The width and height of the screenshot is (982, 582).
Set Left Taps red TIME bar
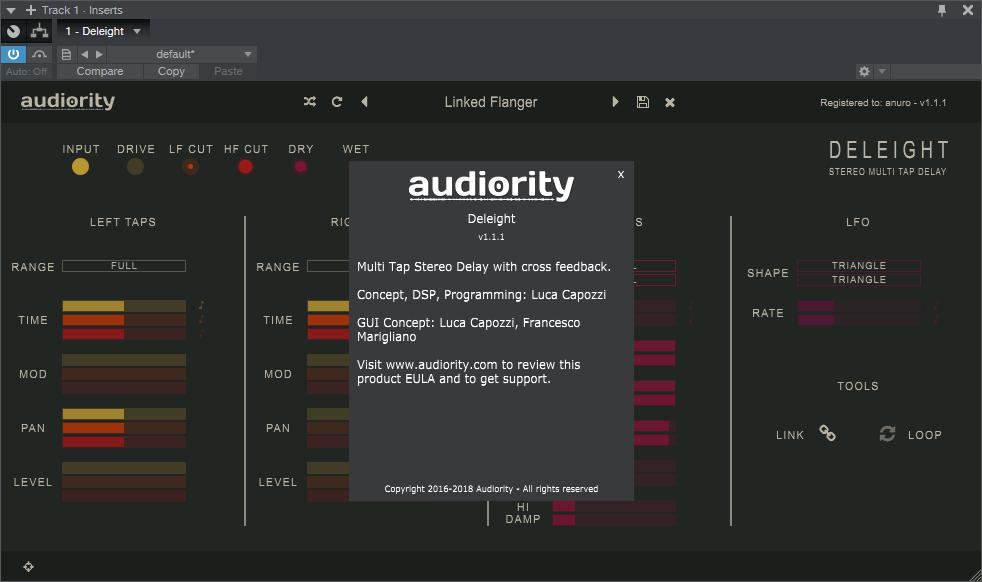coord(124,333)
